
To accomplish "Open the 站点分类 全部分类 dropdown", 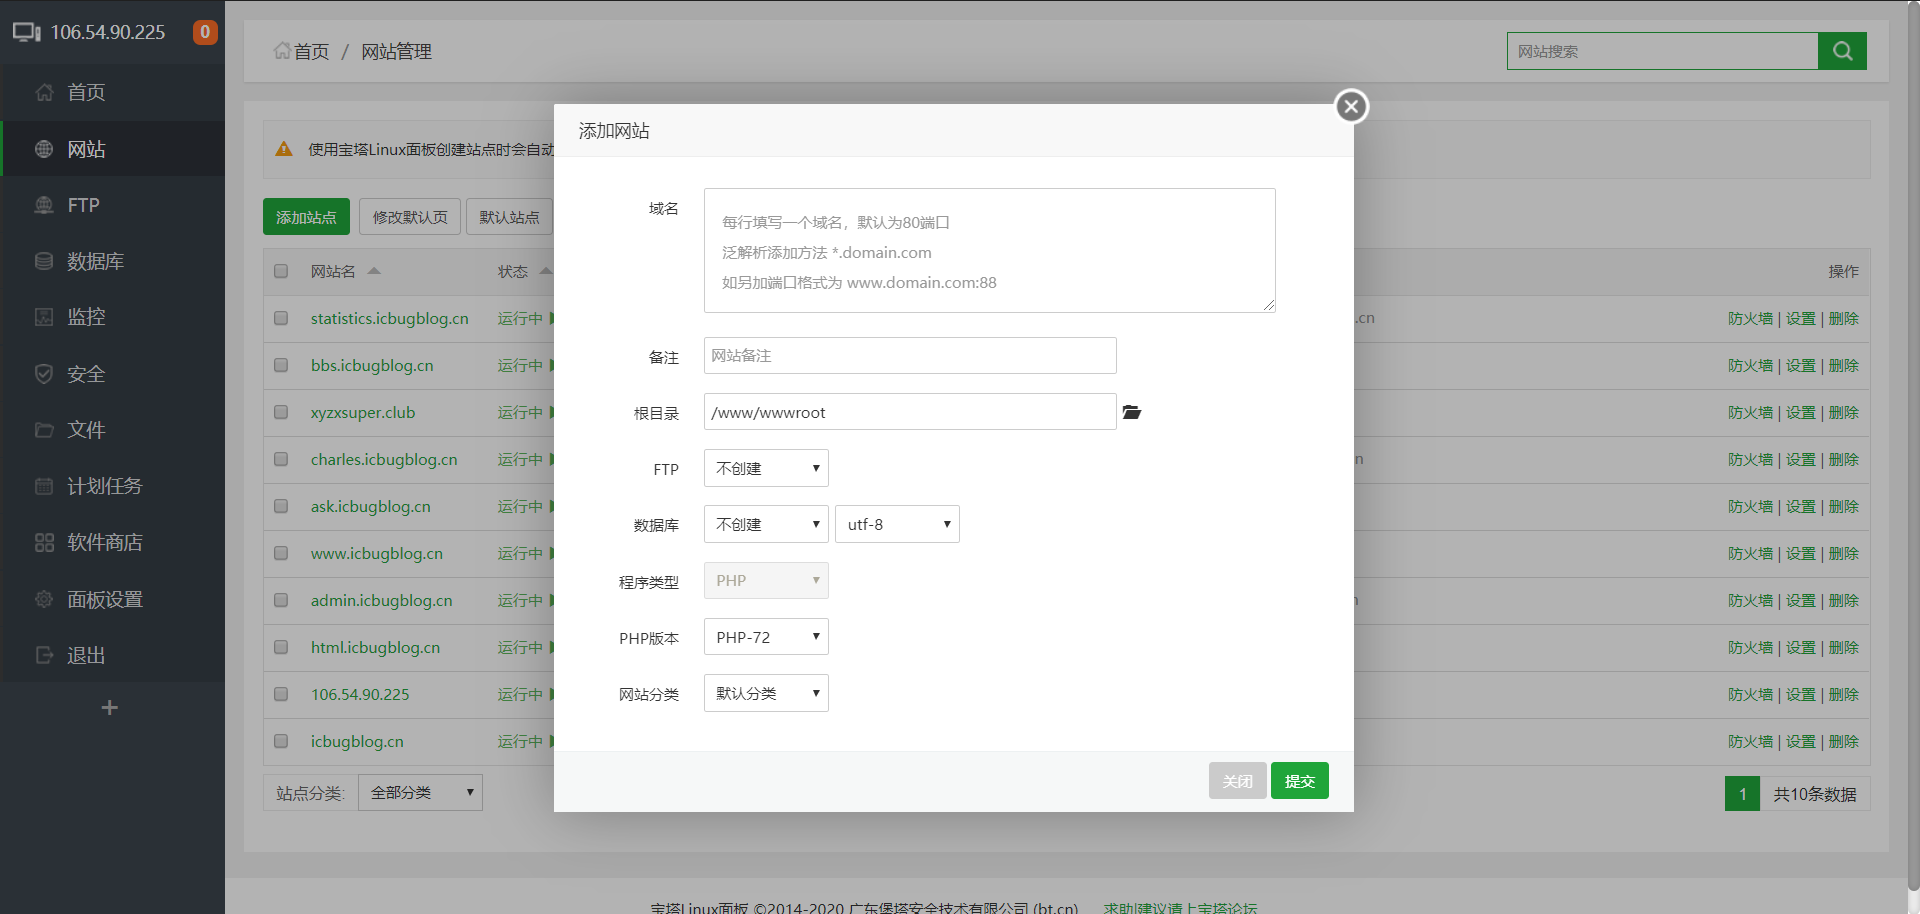I will pos(420,792).
